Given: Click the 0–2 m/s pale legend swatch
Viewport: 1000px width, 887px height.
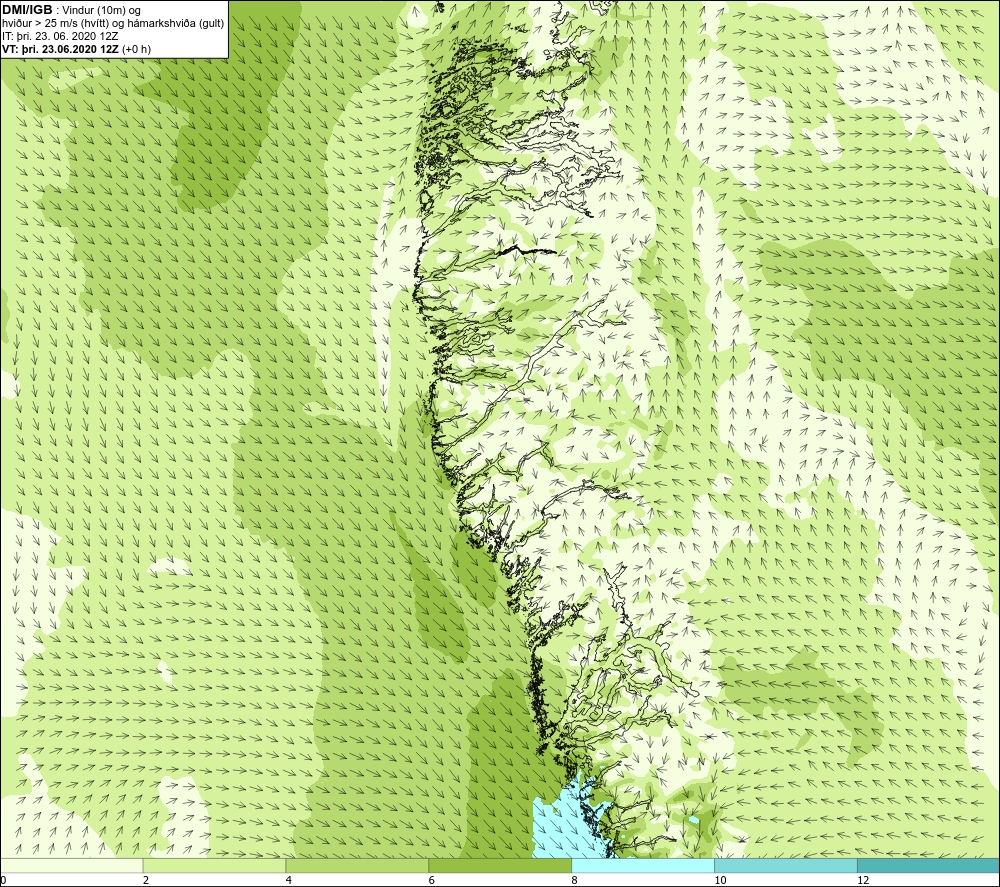Looking at the screenshot, I should pos(71,865).
